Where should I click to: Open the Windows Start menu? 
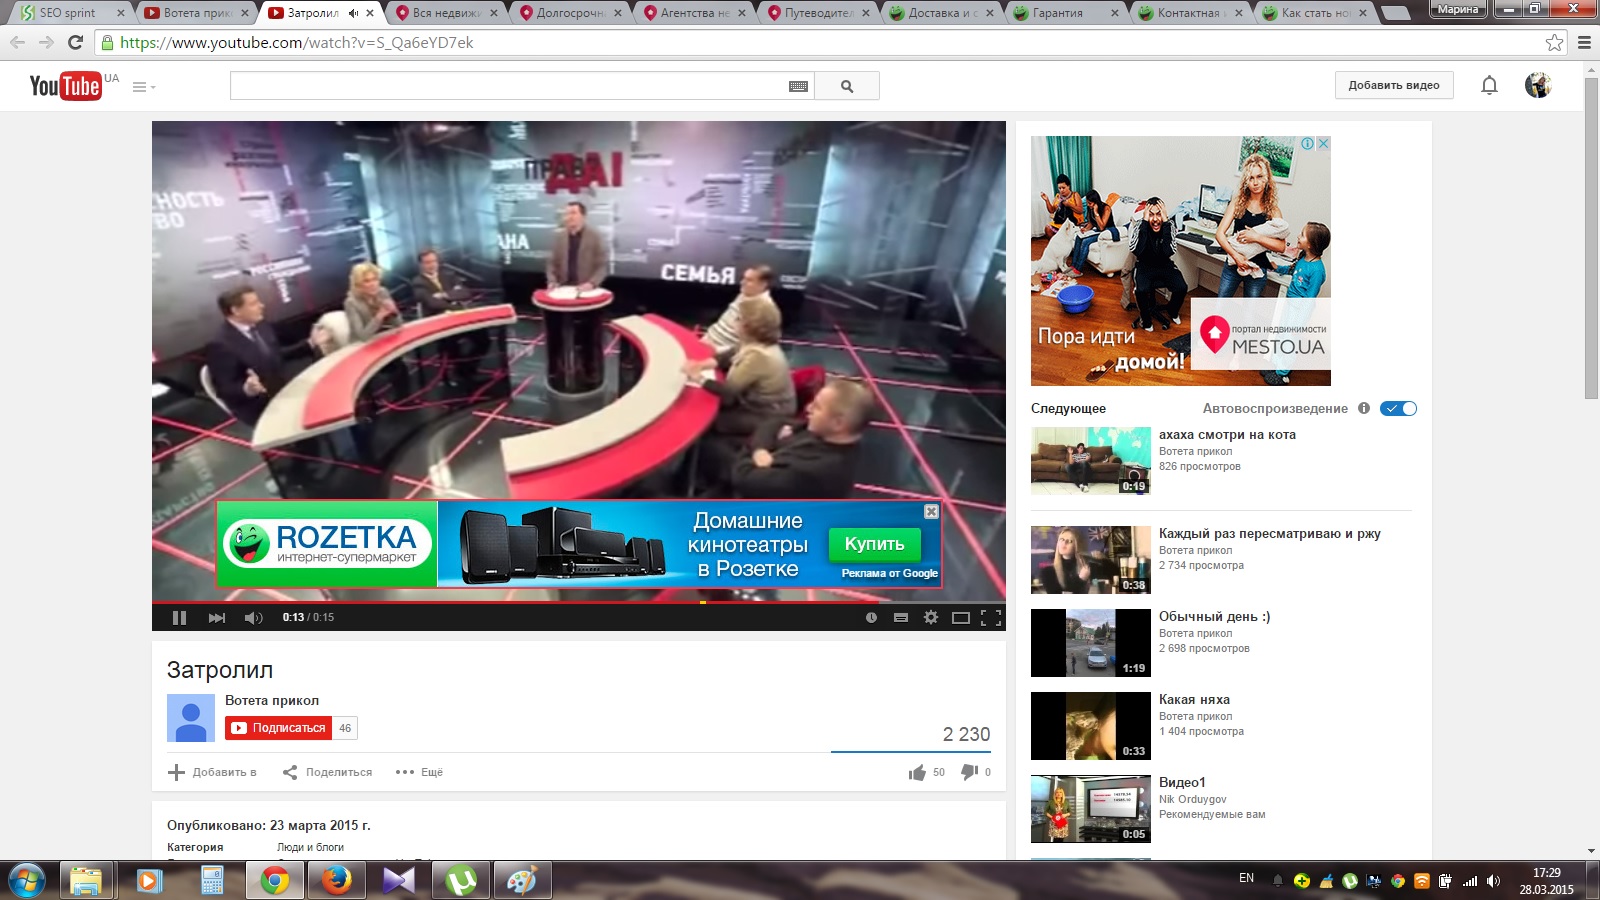coord(26,880)
